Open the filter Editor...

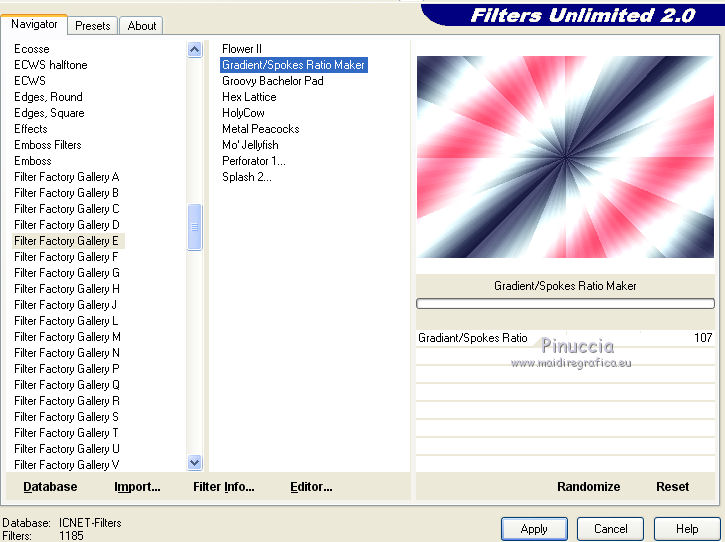[311, 487]
